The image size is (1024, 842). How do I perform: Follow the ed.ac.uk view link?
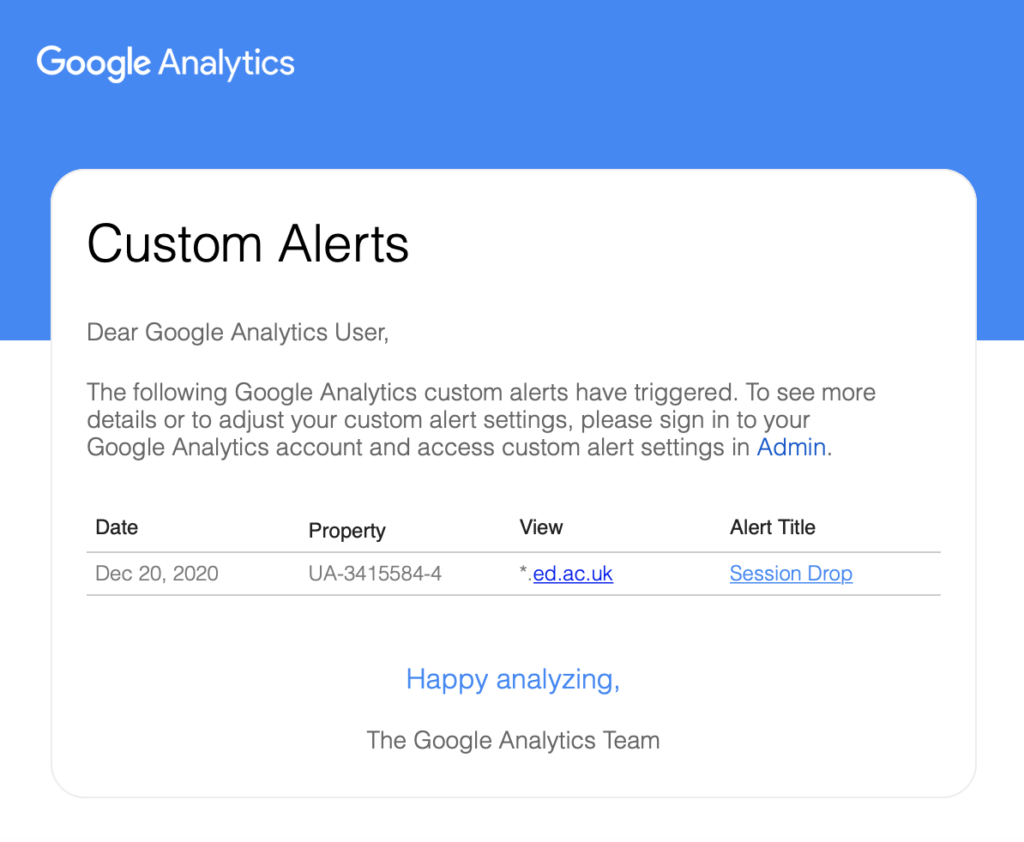click(573, 574)
